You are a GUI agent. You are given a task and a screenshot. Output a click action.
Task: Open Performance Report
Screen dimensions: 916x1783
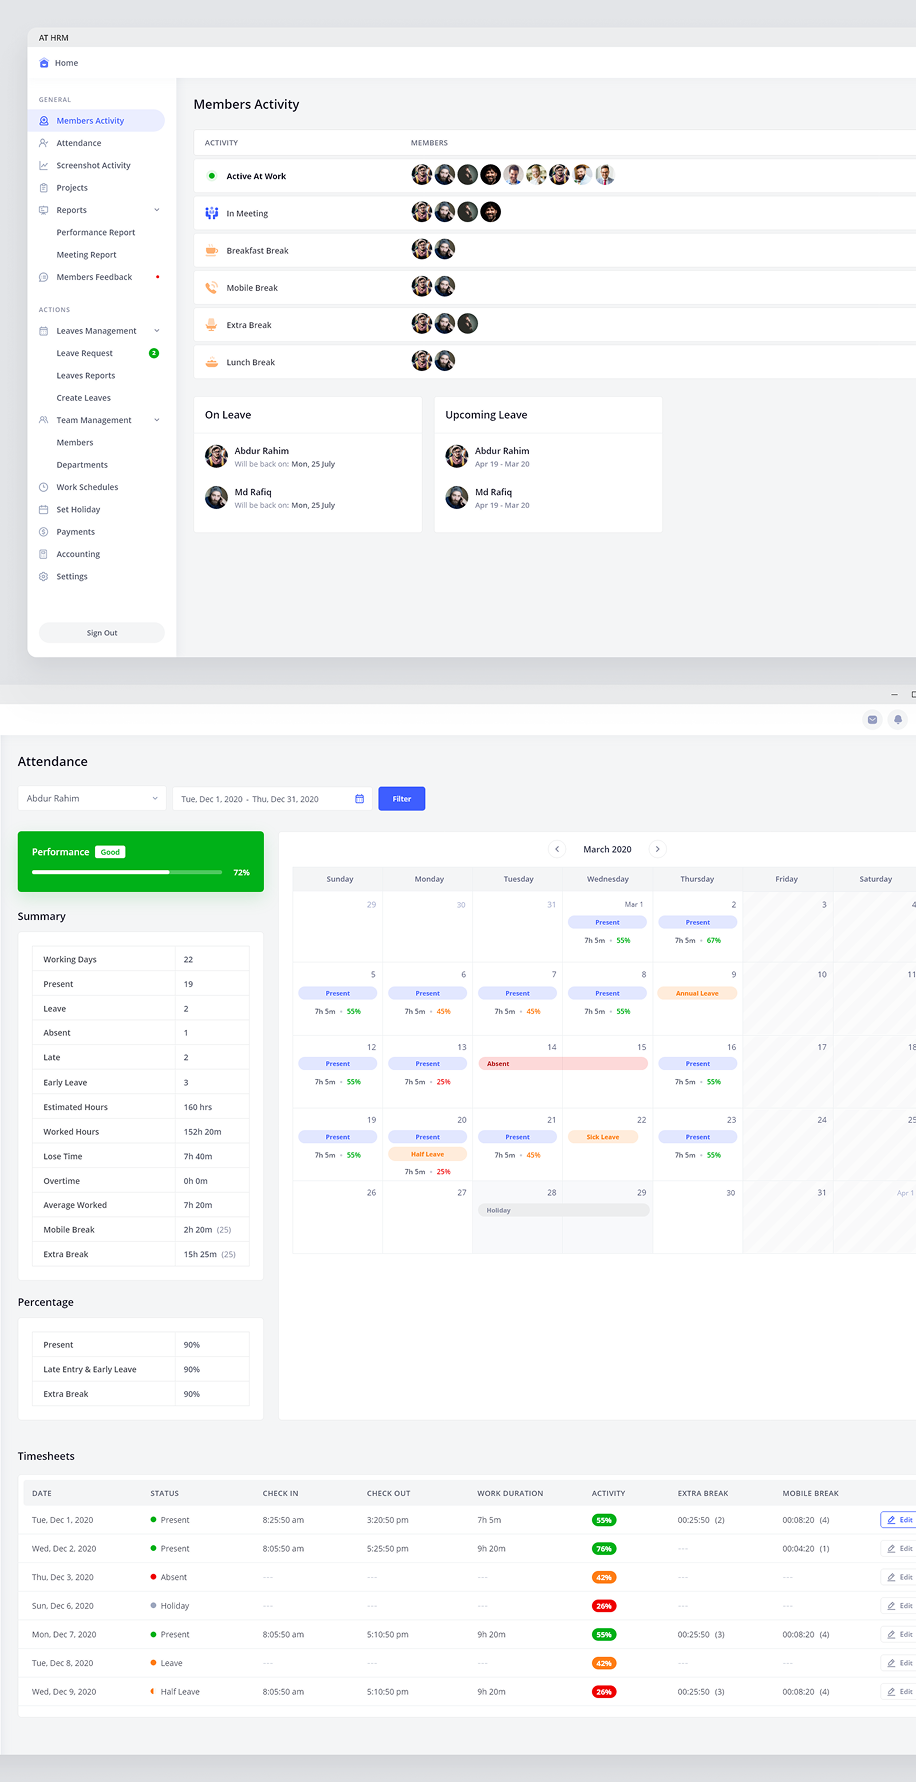click(x=96, y=233)
